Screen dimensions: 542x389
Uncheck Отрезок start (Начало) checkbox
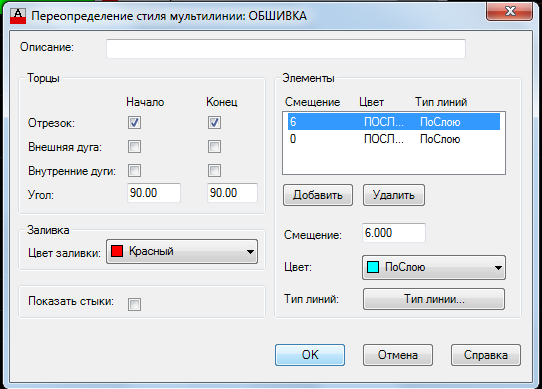click(134, 122)
